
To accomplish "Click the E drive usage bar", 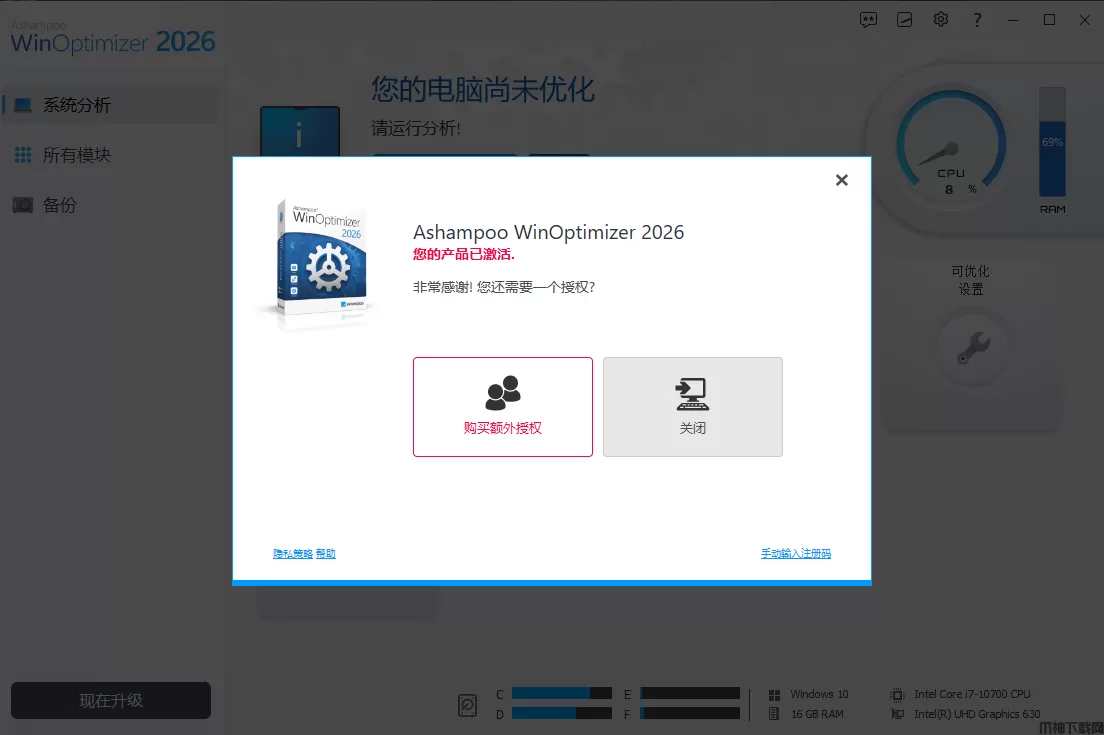I will [x=690, y=693].
